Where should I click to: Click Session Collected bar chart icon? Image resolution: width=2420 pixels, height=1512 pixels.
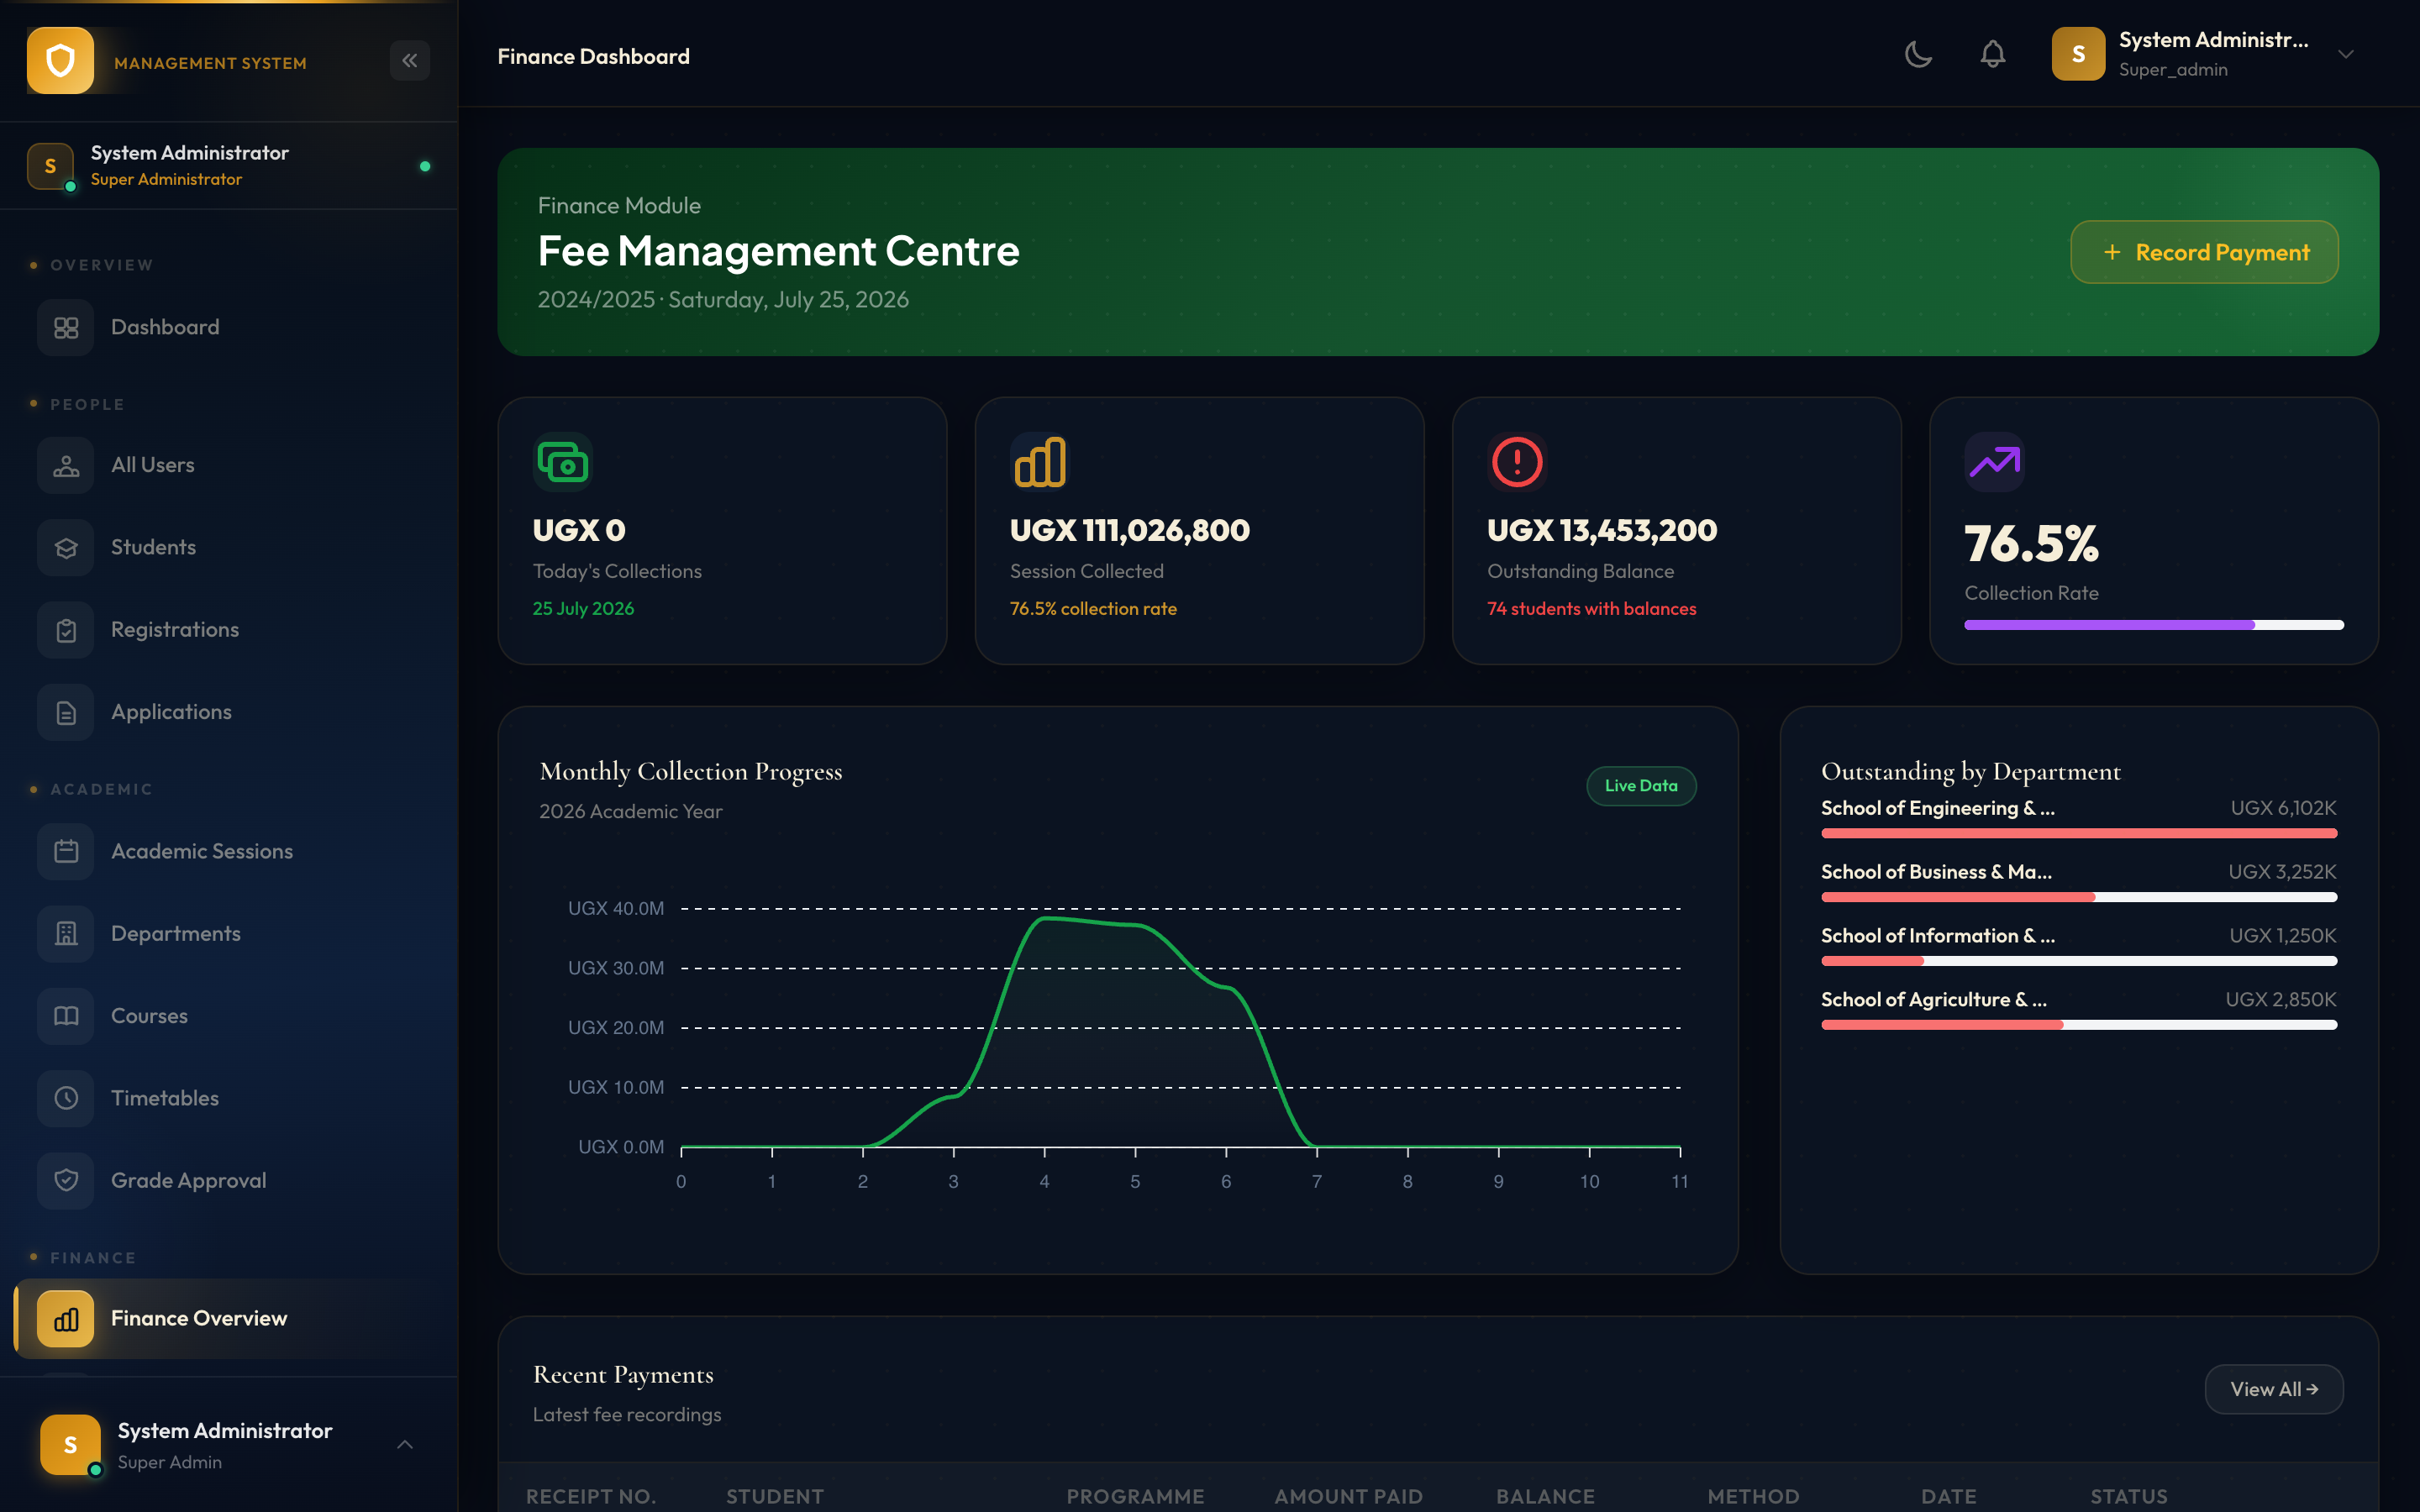pyautogui.click(x=1040, y=462)
